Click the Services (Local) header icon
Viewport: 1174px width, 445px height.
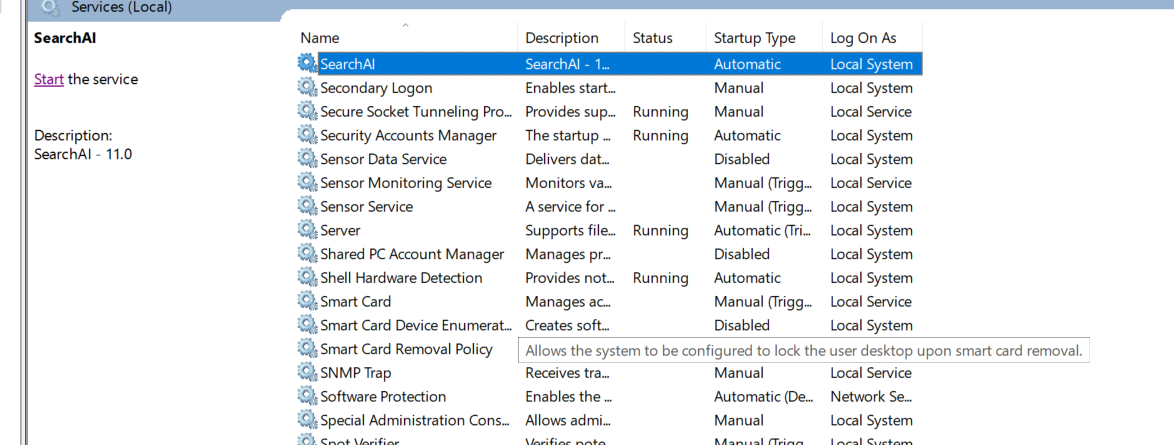click(x=51, y=7)
